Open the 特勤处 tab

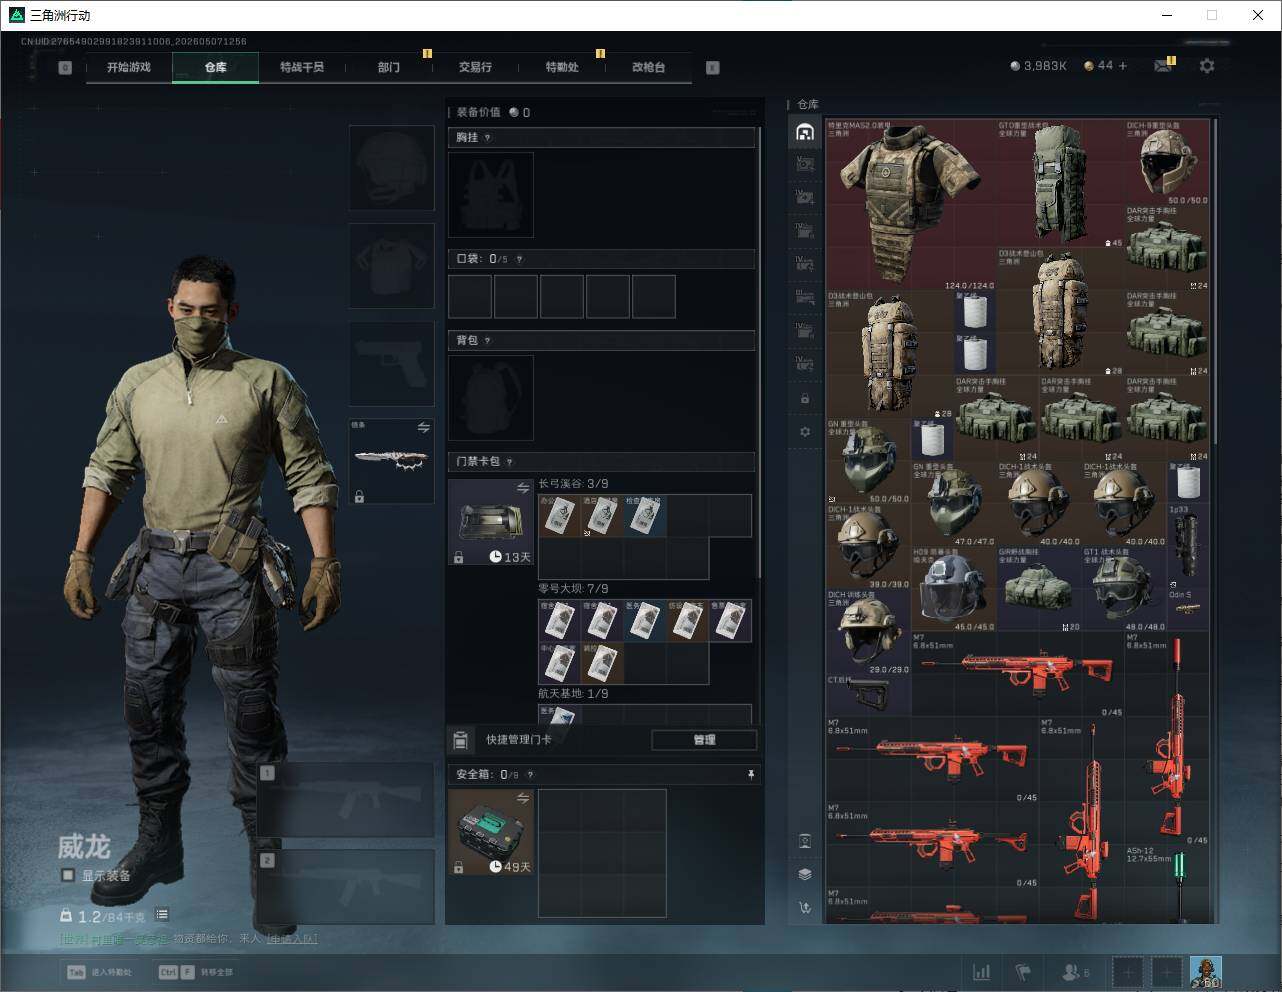(562, 67)
